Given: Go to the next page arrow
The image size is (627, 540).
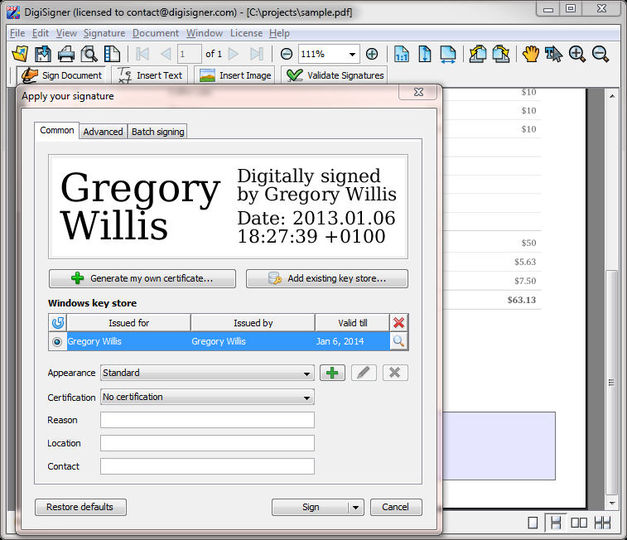Looking at the screenshot, I should pyautogui.click(x=233, y=54).
